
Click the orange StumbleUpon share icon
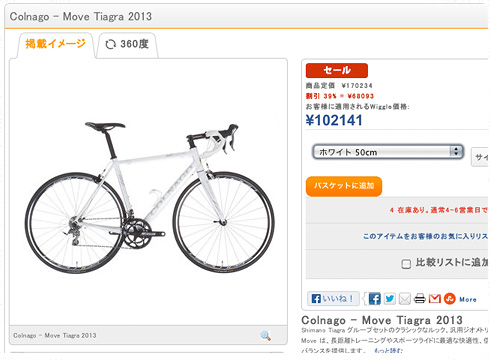[450, 298]
